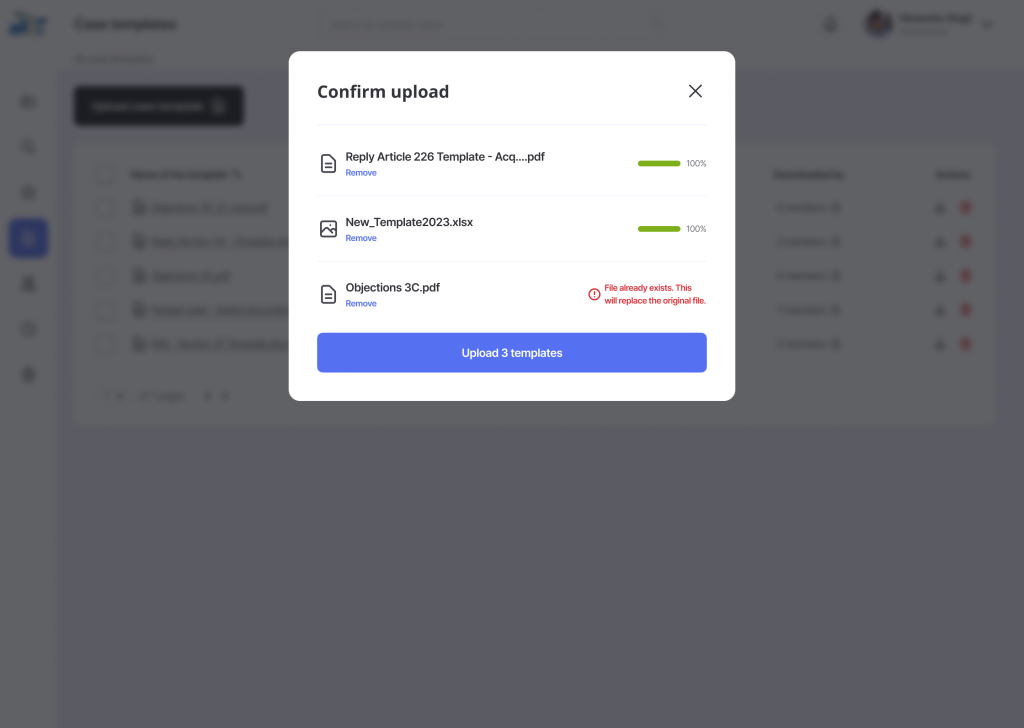Expand the user profile dropdown arrow

[x=988, y=25]
